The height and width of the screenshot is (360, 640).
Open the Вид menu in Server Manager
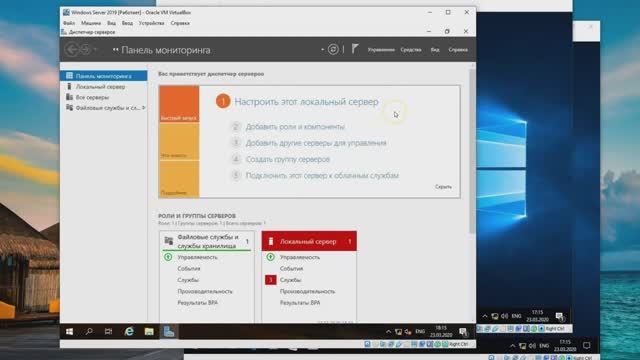click(435, 50)
